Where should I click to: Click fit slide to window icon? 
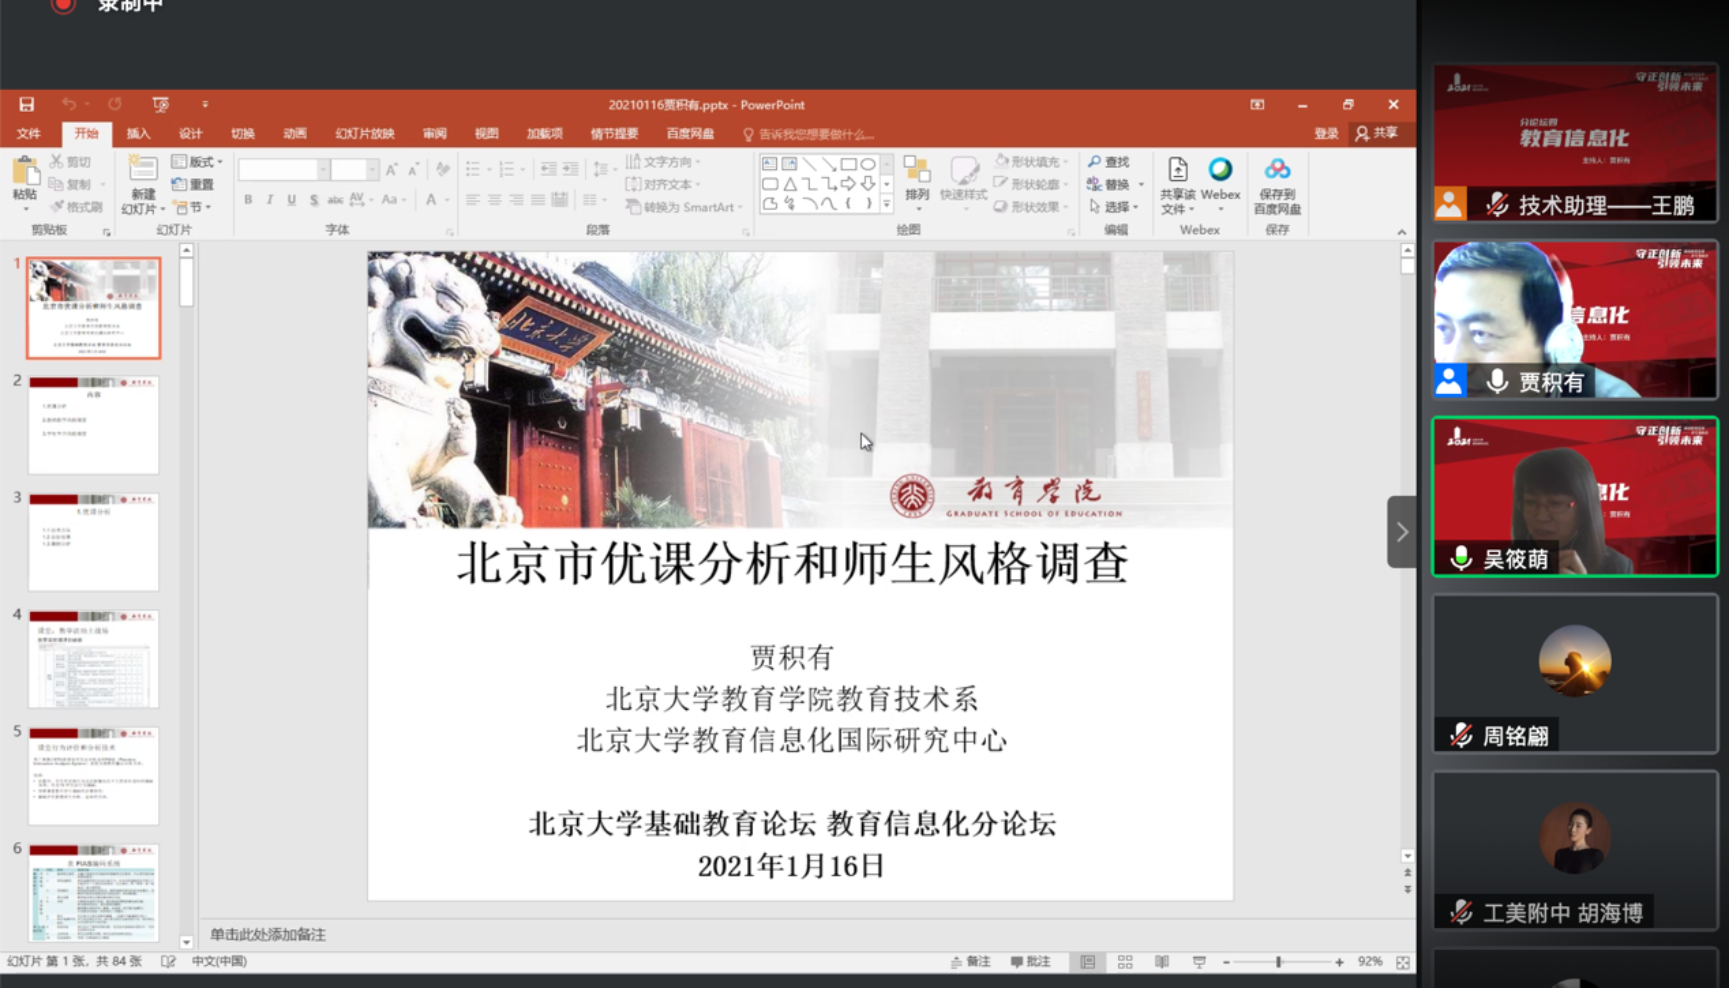[x=1403, y=962]
